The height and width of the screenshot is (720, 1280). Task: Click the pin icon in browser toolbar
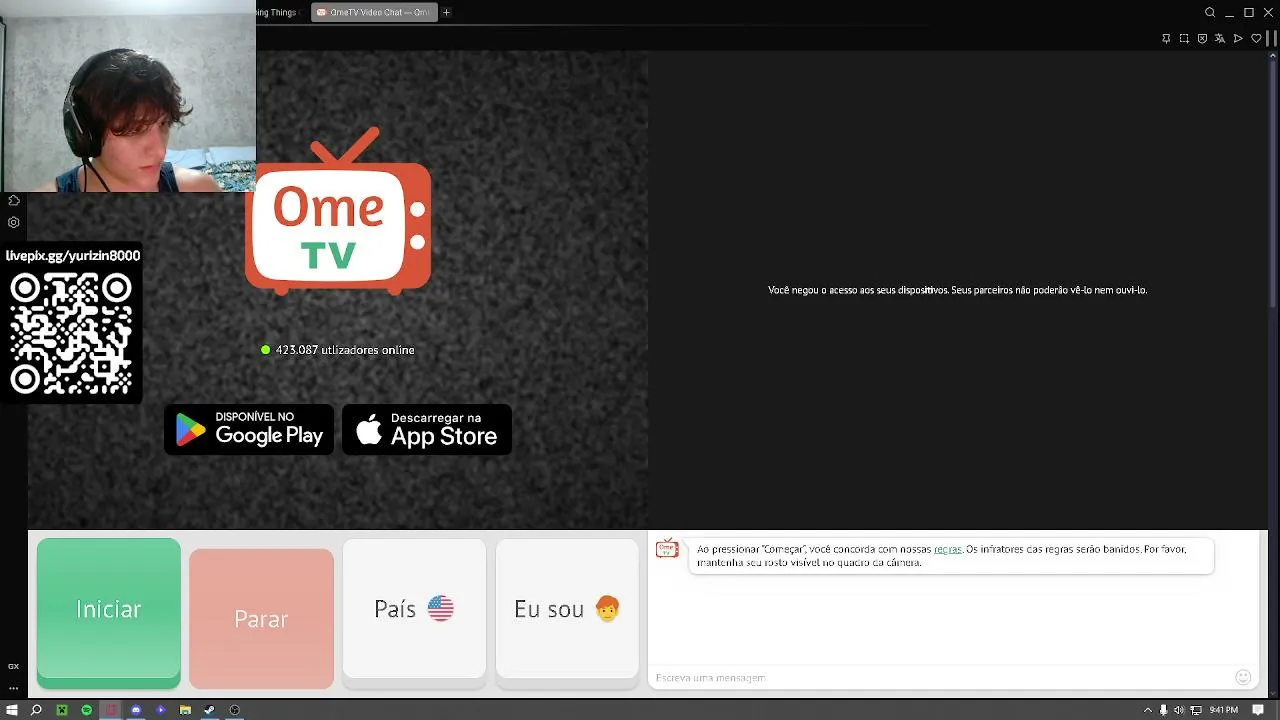tap(1166, 38)
